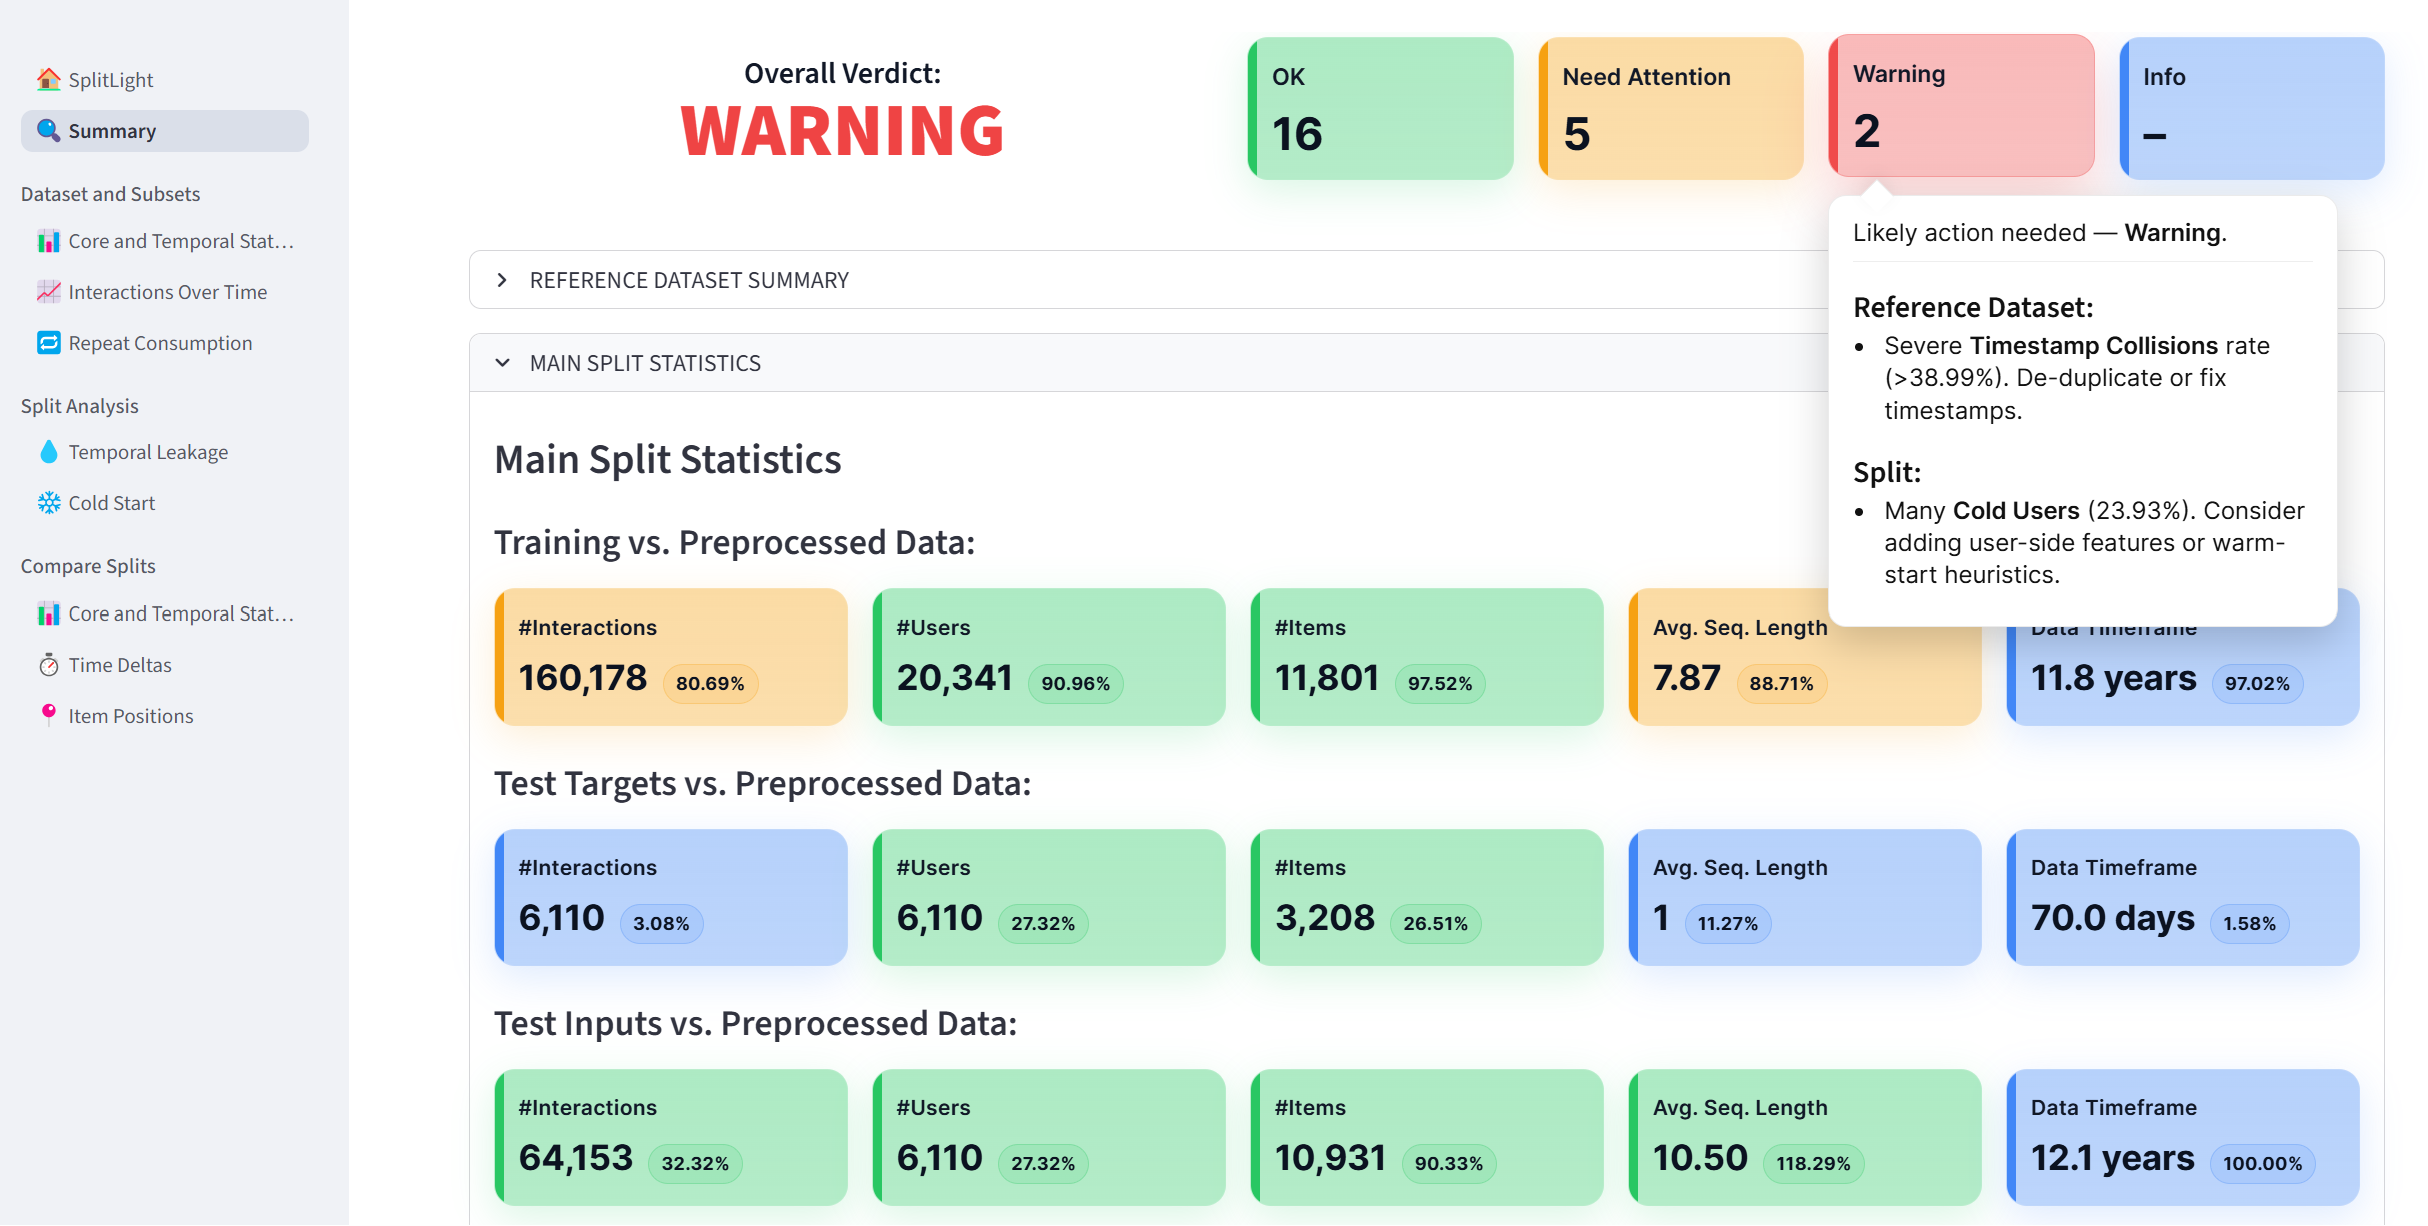Click the red Warning card showing 2
The image size is (2428, 1226).
(1961, 106)
